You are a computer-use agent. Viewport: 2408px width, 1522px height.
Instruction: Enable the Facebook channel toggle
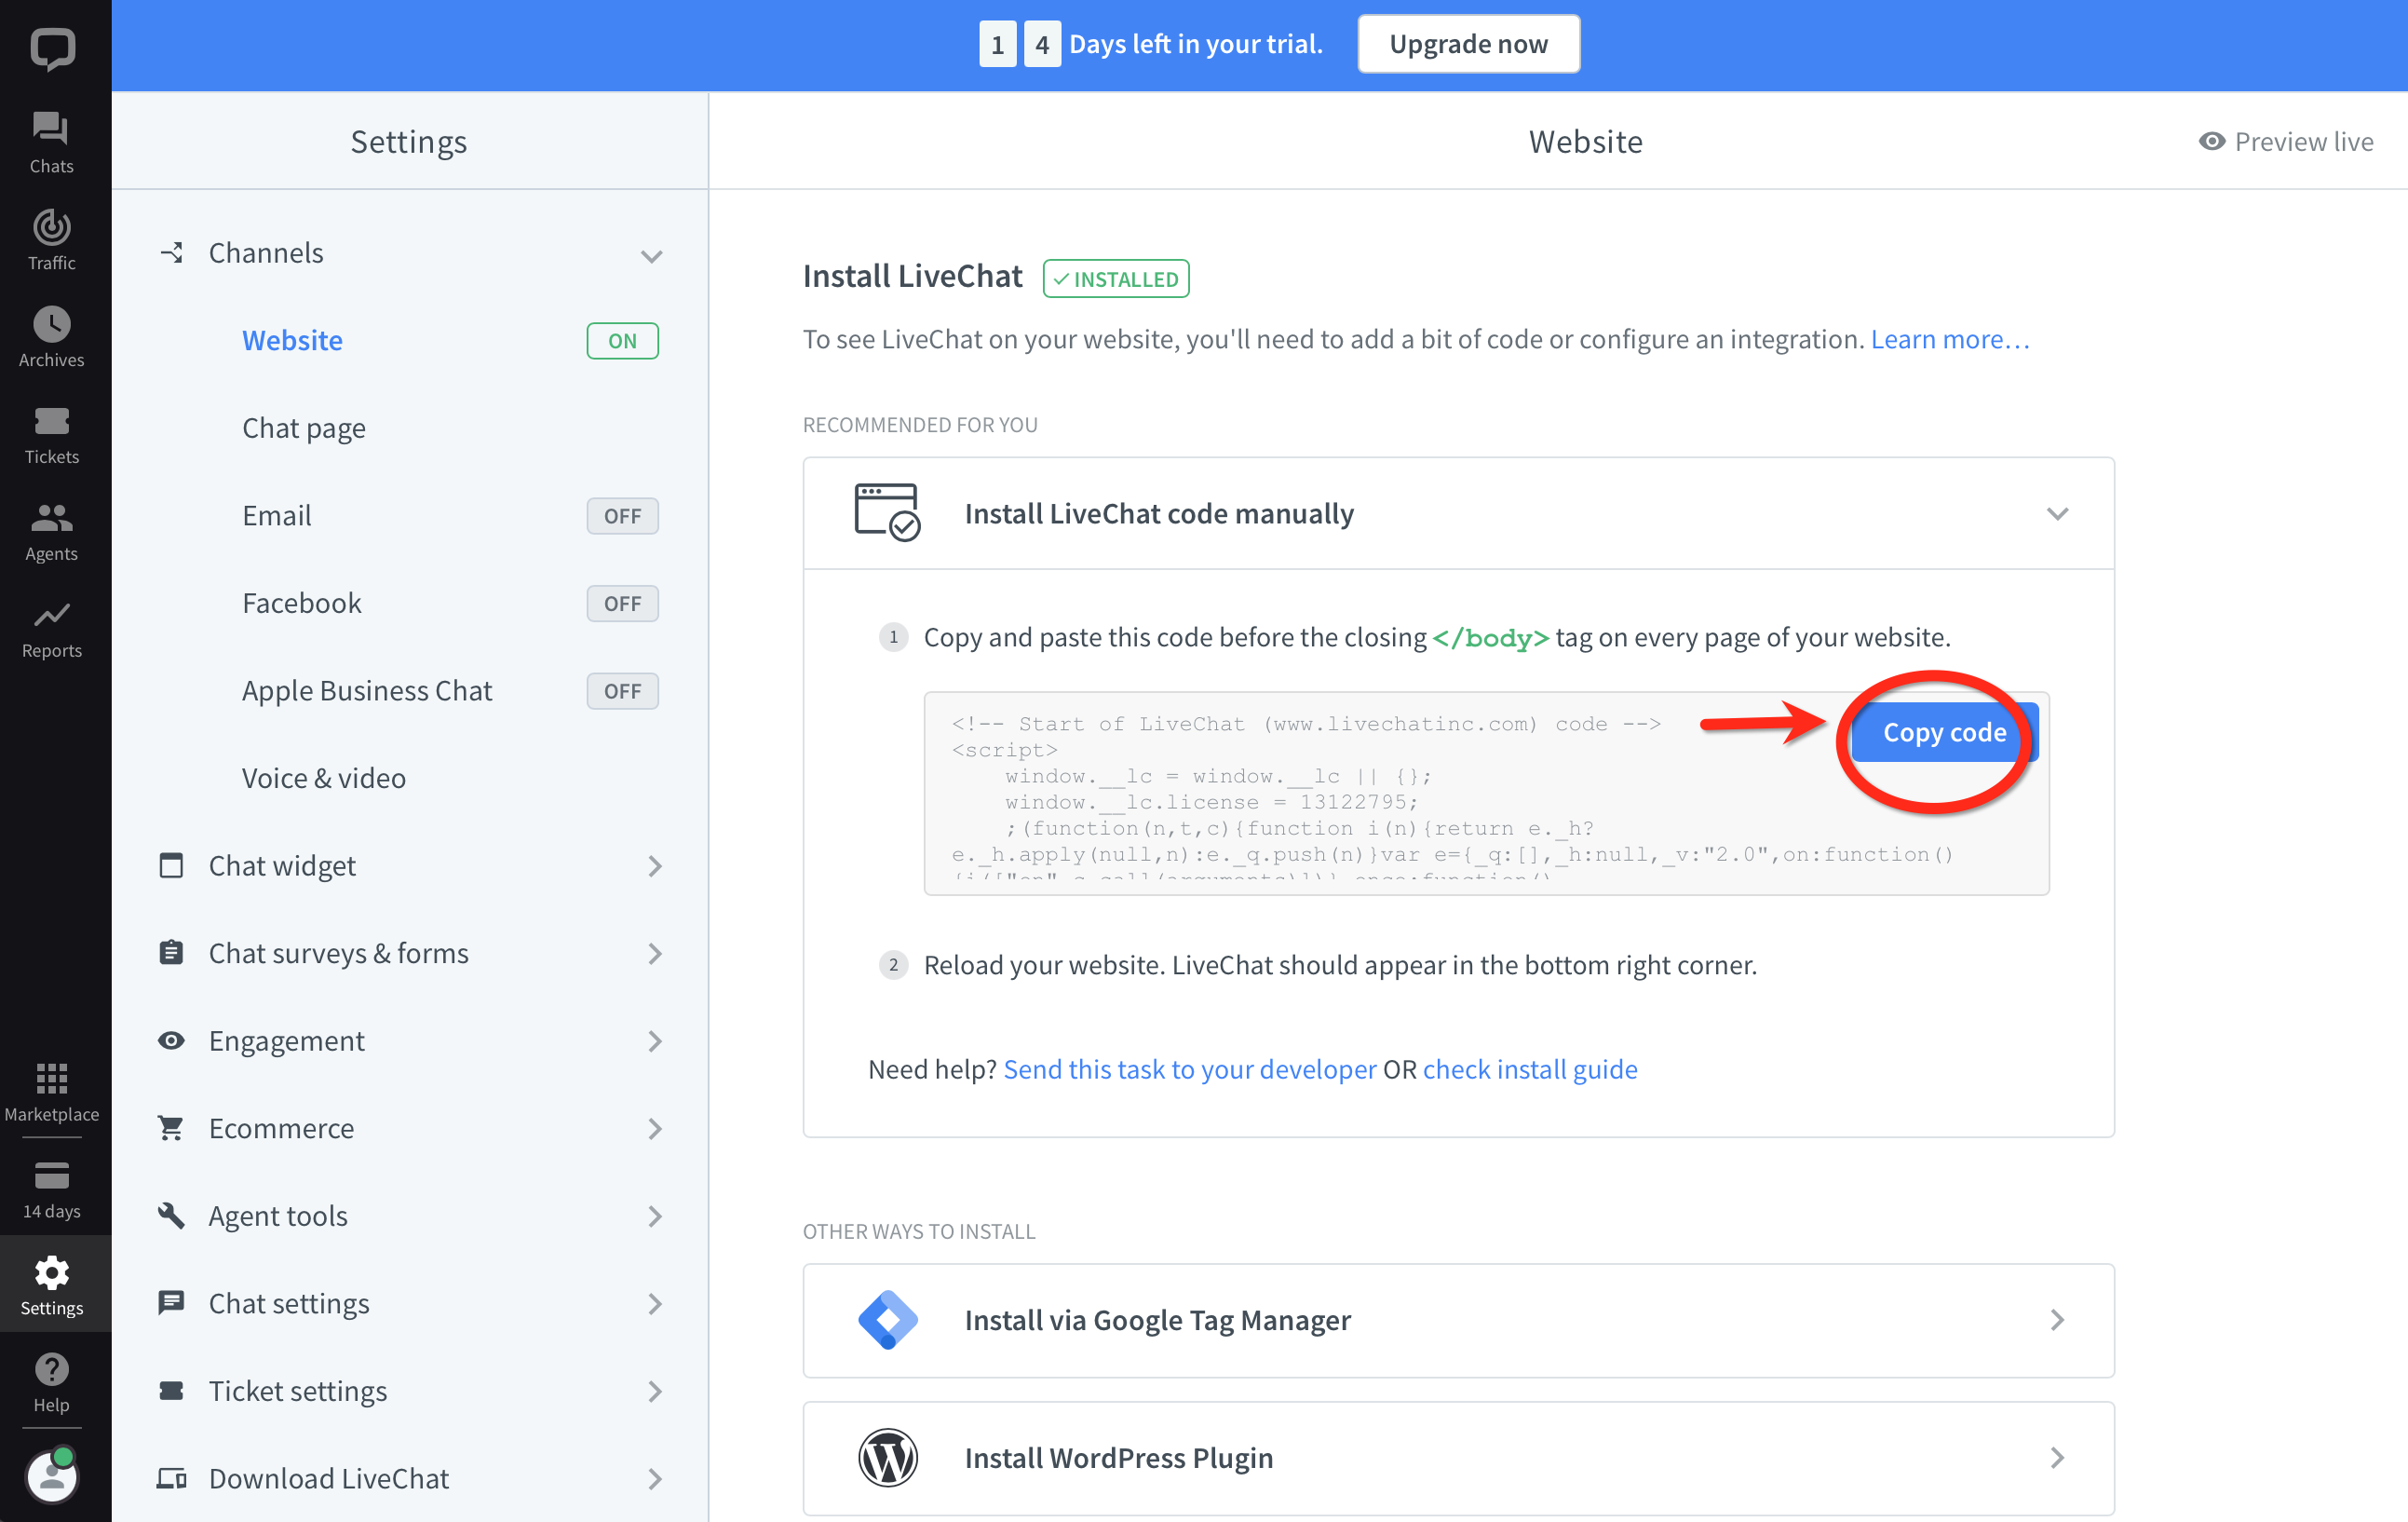click(622, 603)
